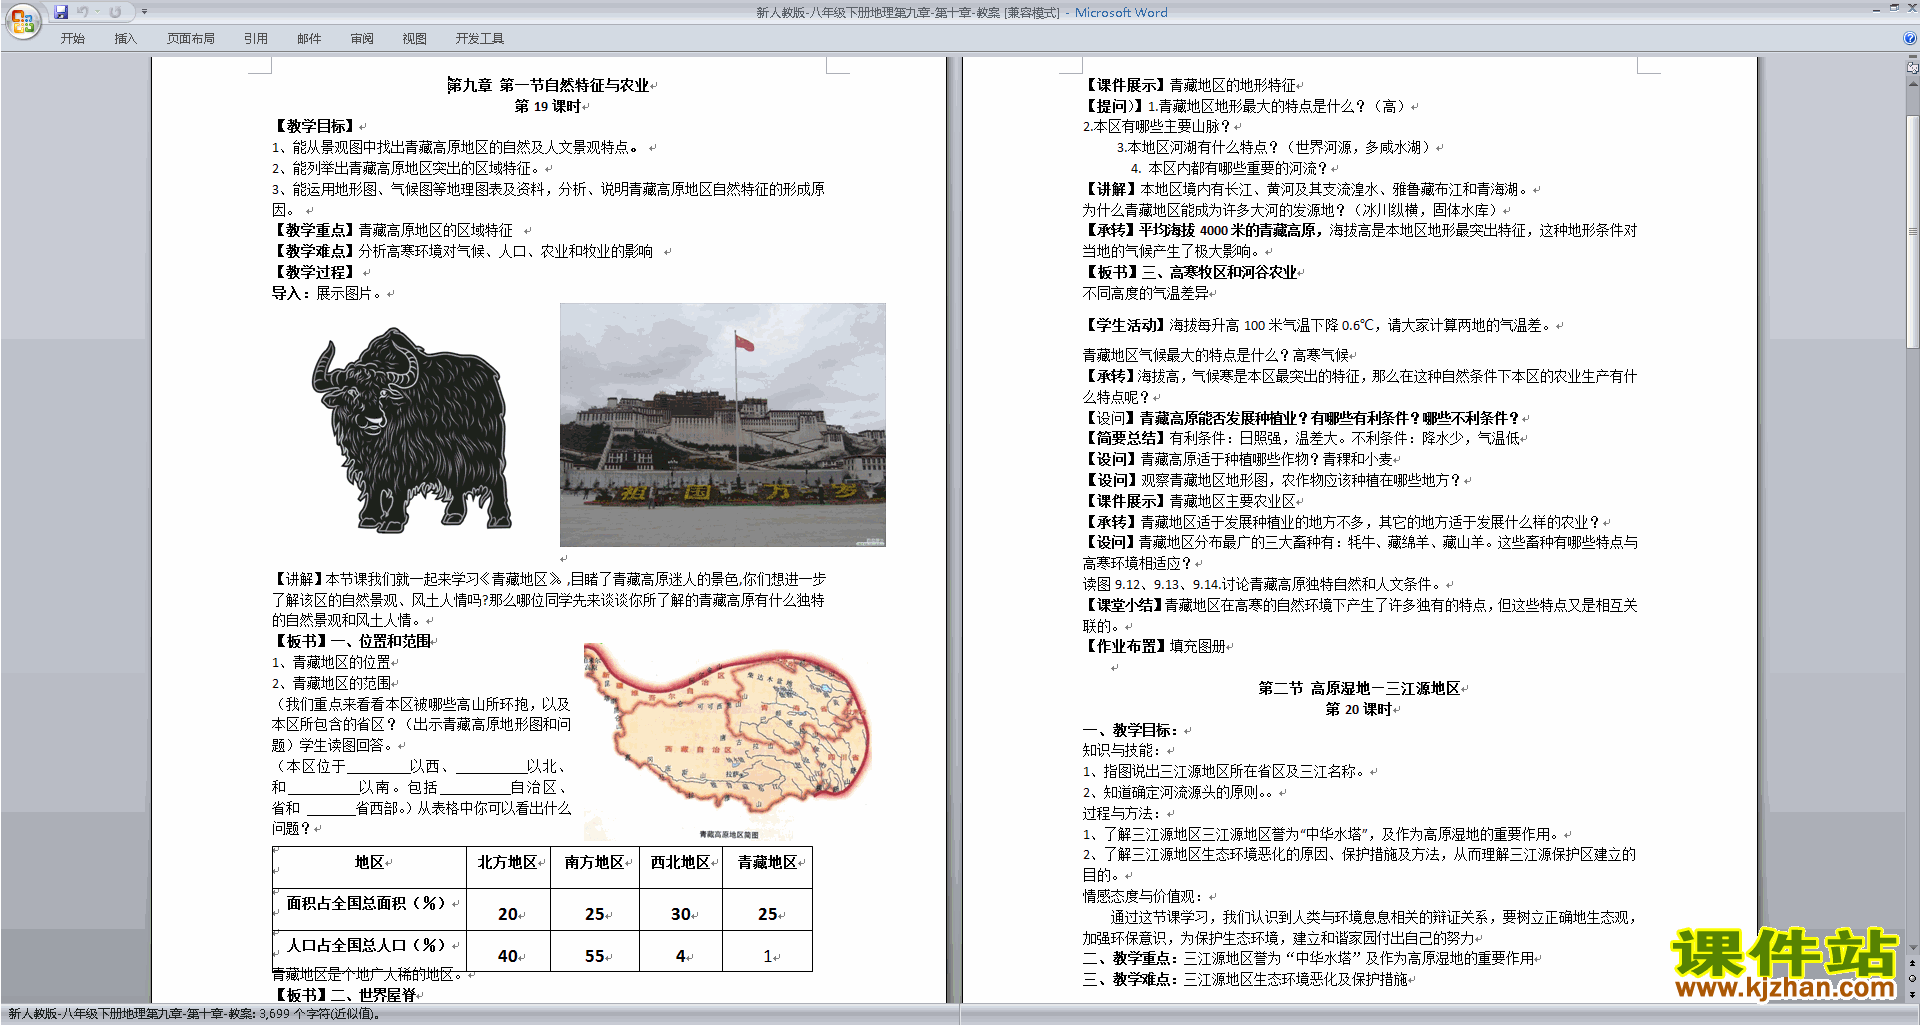Toggle the ruler icon above the scrollbar
1920x1025 pixels.
pyautogui.click(x=1912, y=68)
